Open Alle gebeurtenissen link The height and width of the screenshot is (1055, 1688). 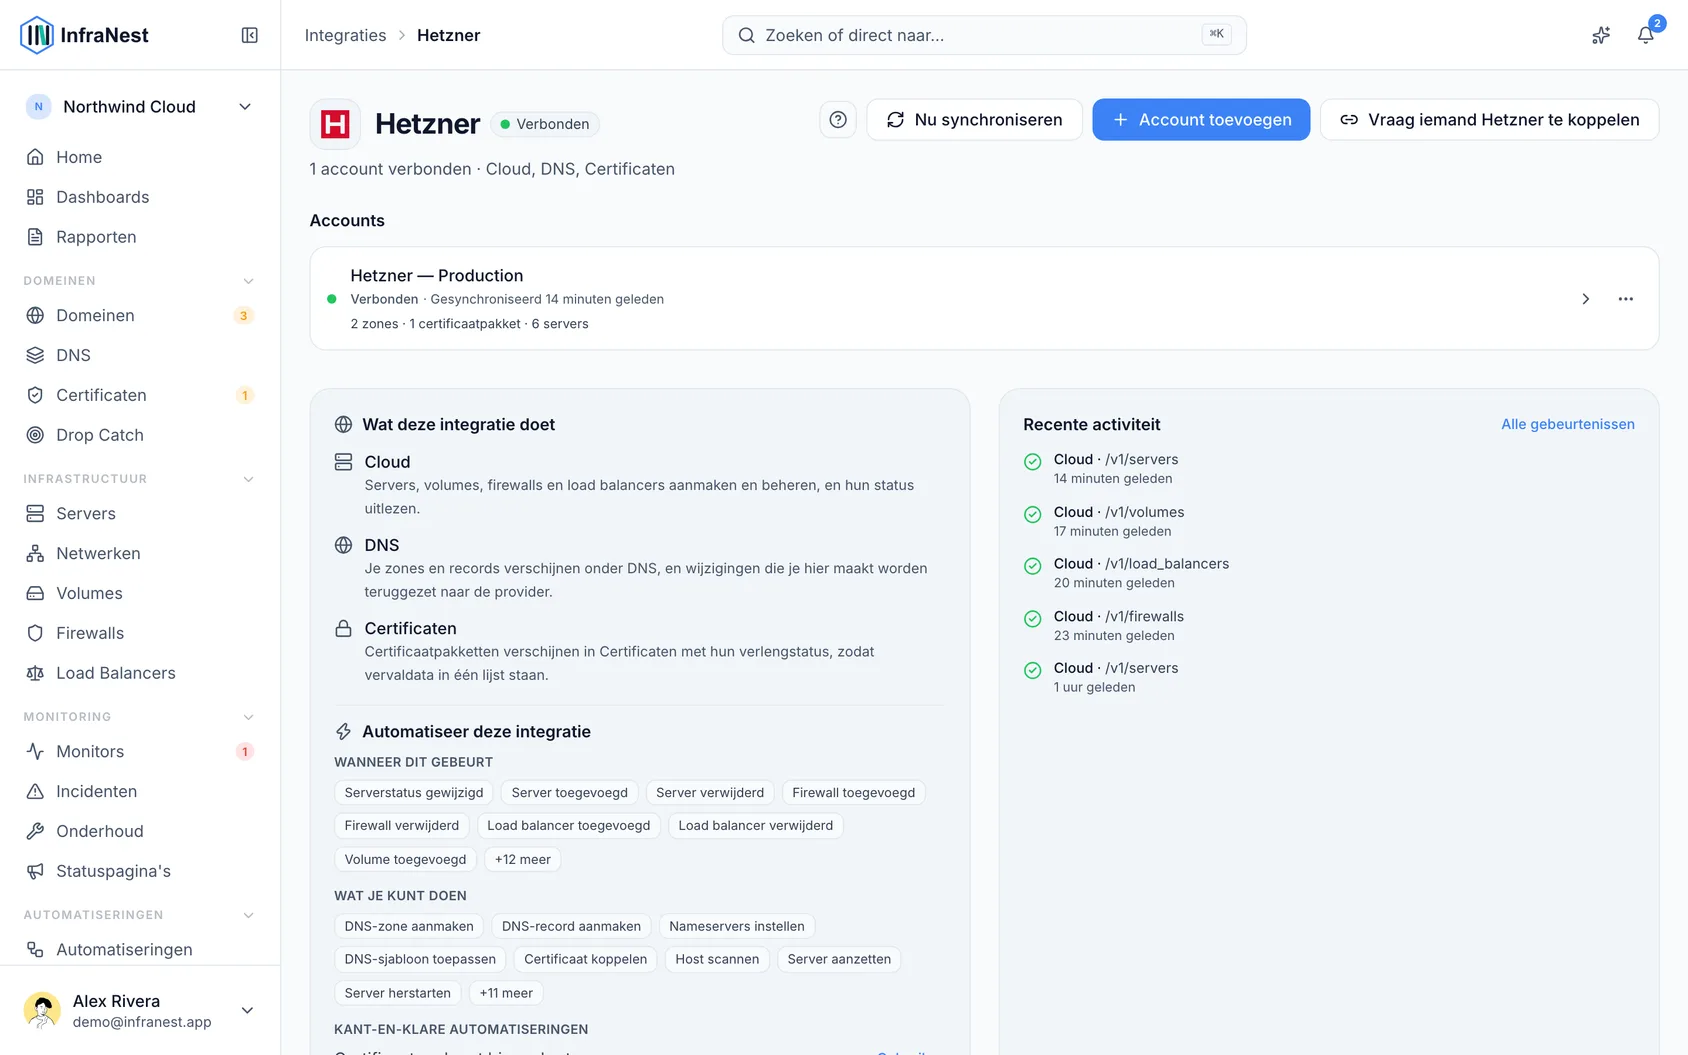(x=1567, y=424)
